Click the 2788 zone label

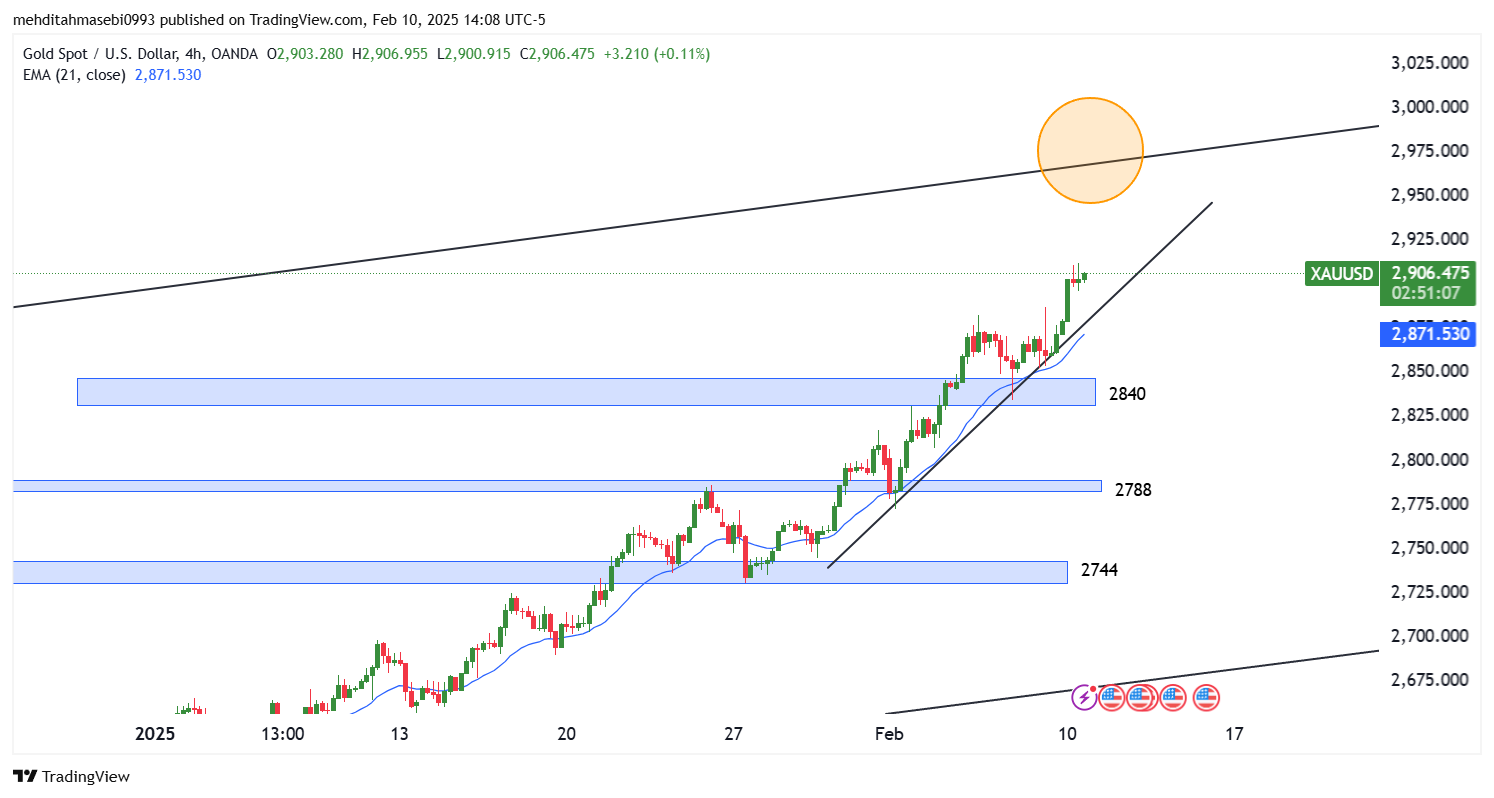1133,490
